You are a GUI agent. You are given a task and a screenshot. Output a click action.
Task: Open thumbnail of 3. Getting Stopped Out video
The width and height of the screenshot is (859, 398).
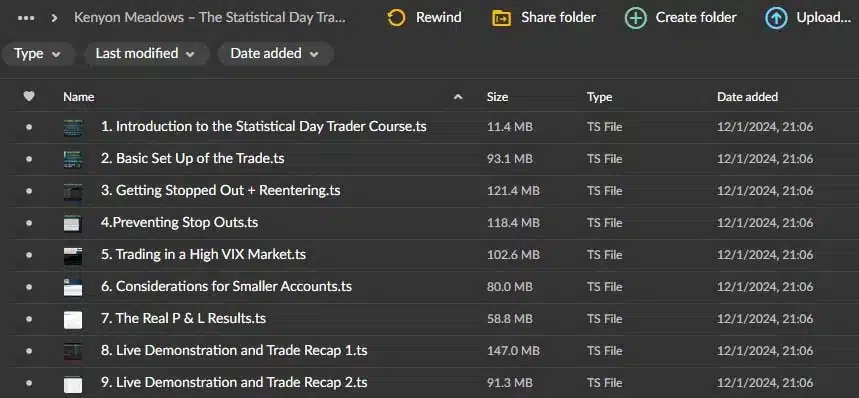coord(72,192)
